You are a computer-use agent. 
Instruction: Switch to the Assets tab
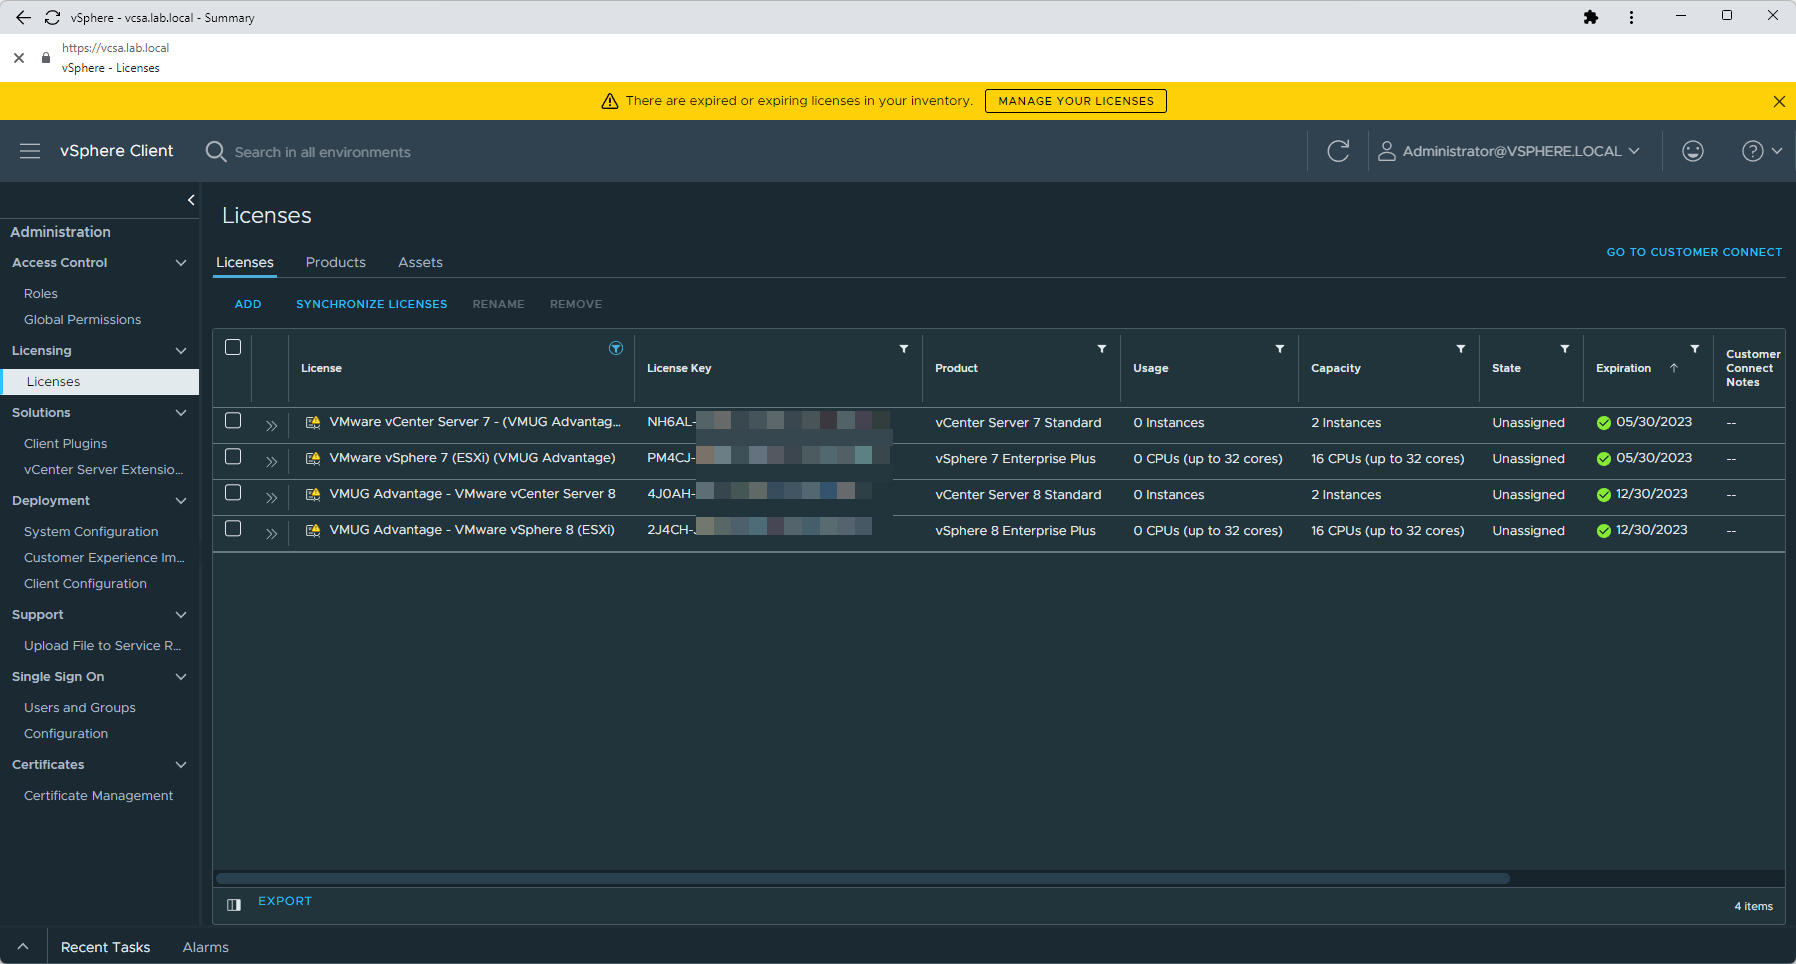coord(420,262)
